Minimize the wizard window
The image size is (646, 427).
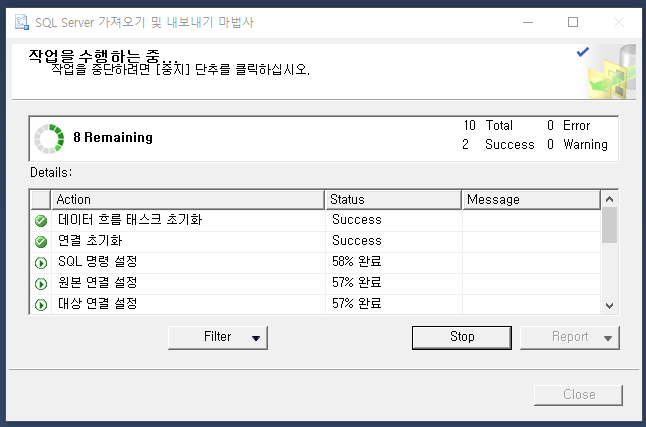coord(528,22)
